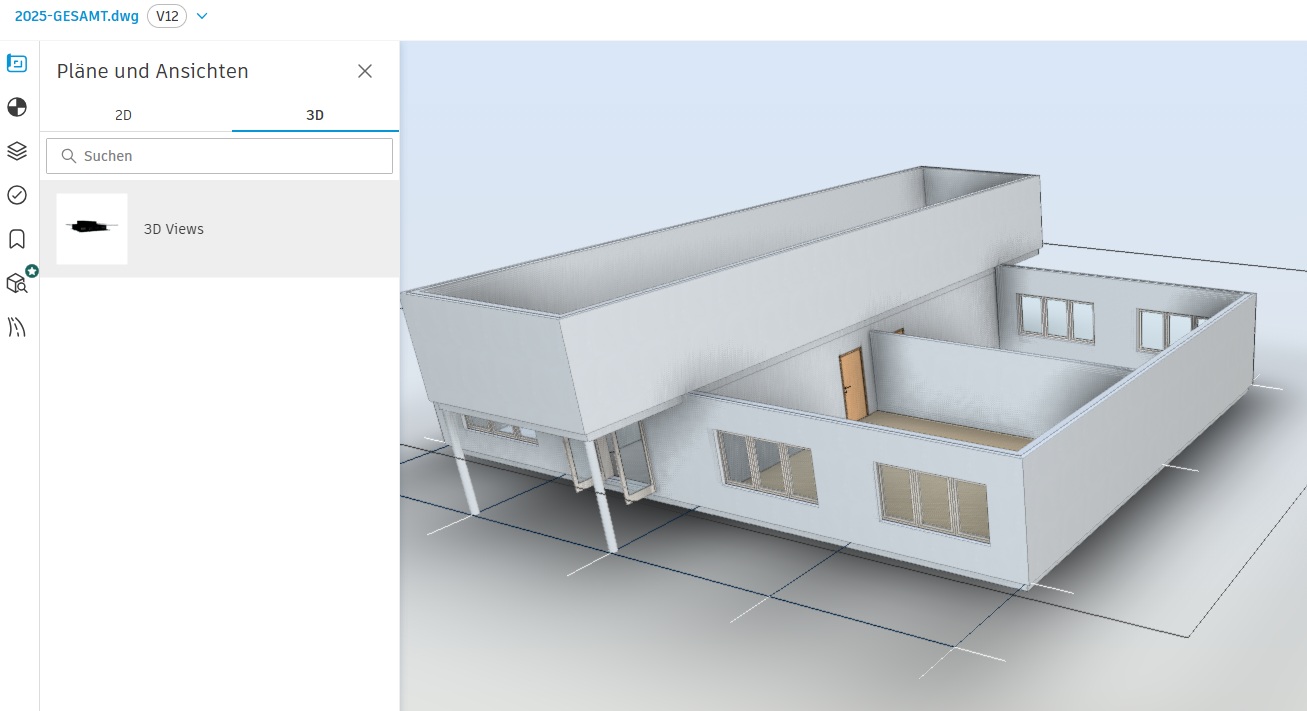Open the Layers stack icon in sidebar
Viewport: 1307px width, 711px height.
(17, 151)
